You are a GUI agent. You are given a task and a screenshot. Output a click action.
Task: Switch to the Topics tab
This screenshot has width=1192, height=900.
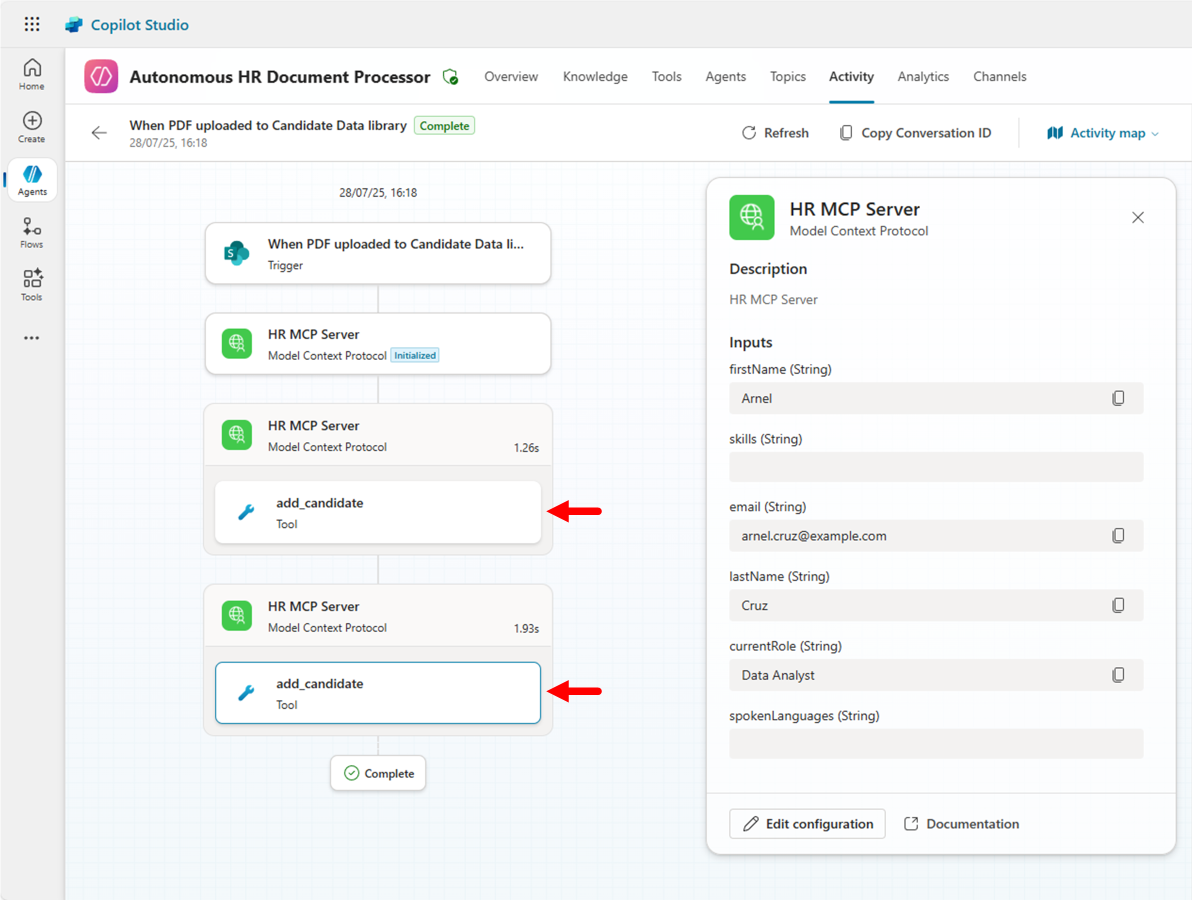click(788, 77)
